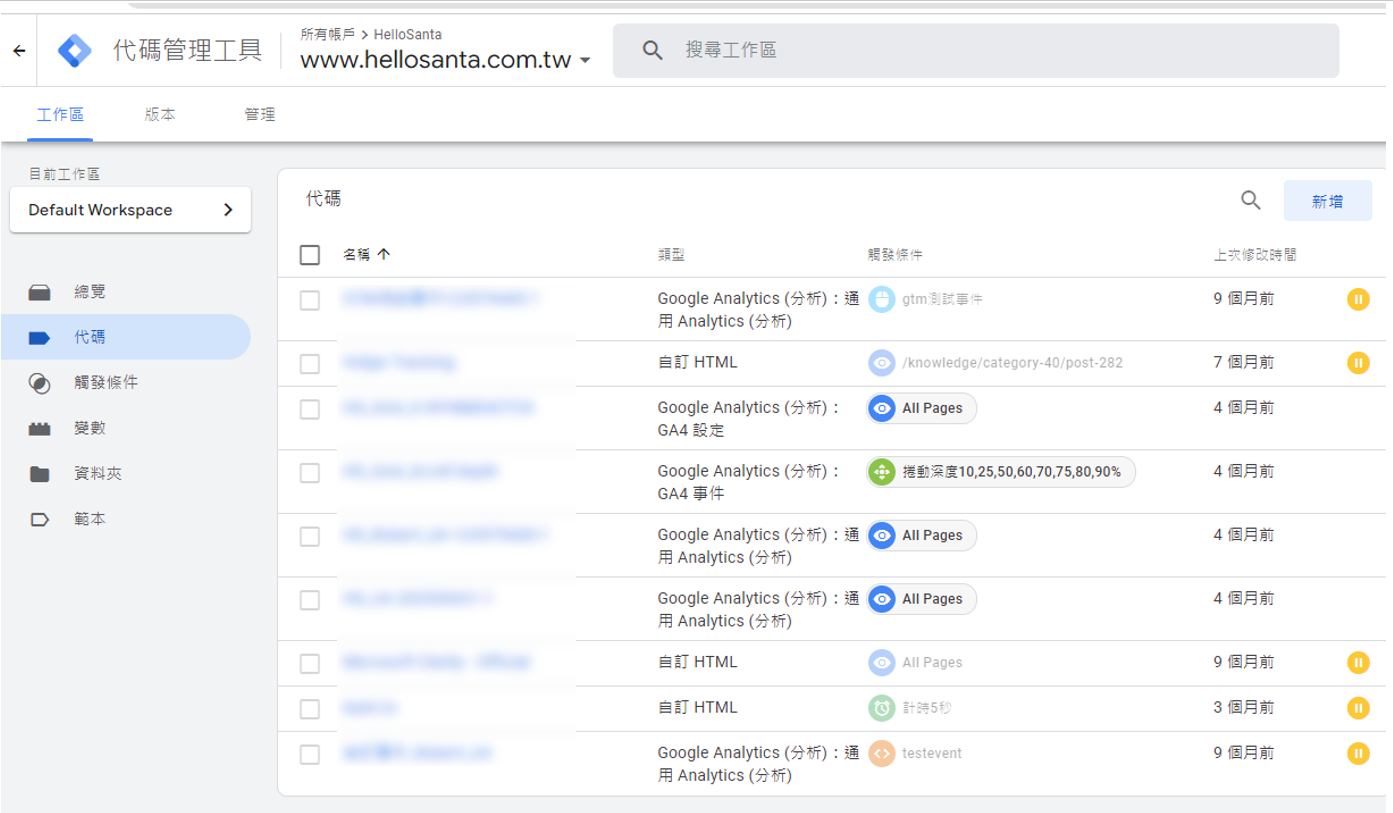Screen dimensions: 1393x813
Task: Open the www.hellosanta.com.tw container dropdown
Action: (445, 60)
